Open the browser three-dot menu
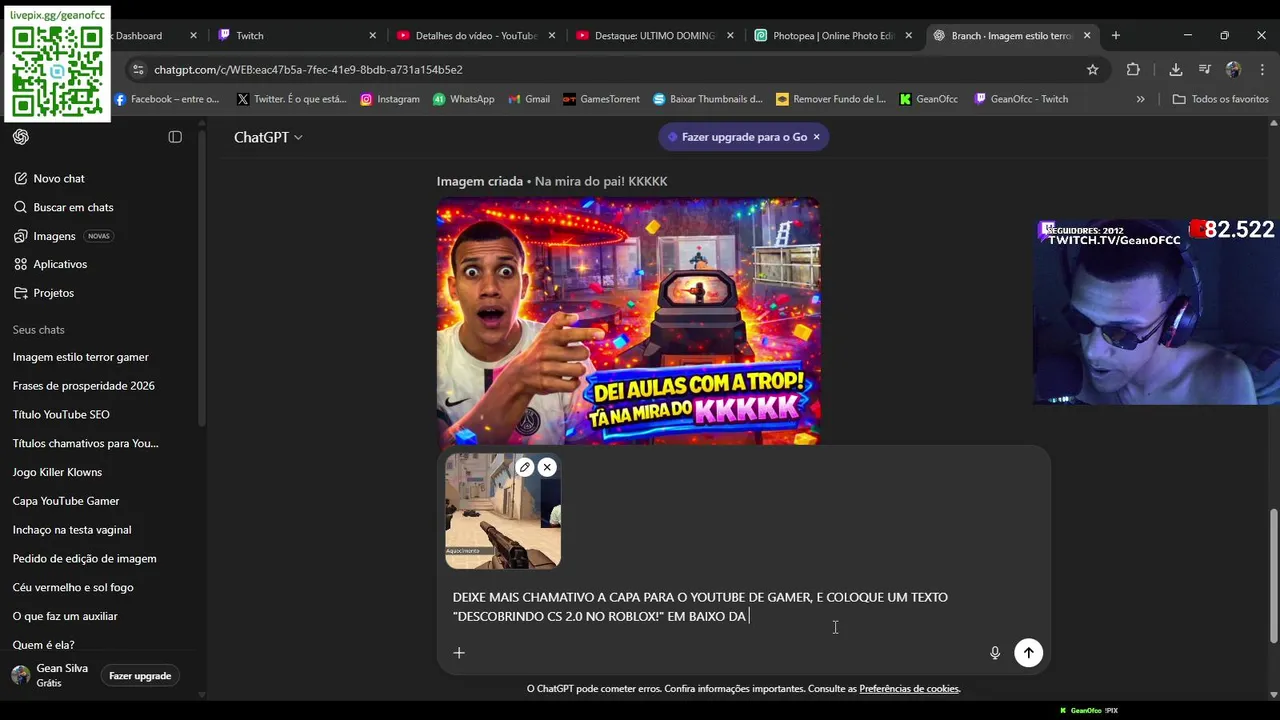The height and width of the screenshot is (720, 1280). pyautogui.click(x=1262, y=70)
